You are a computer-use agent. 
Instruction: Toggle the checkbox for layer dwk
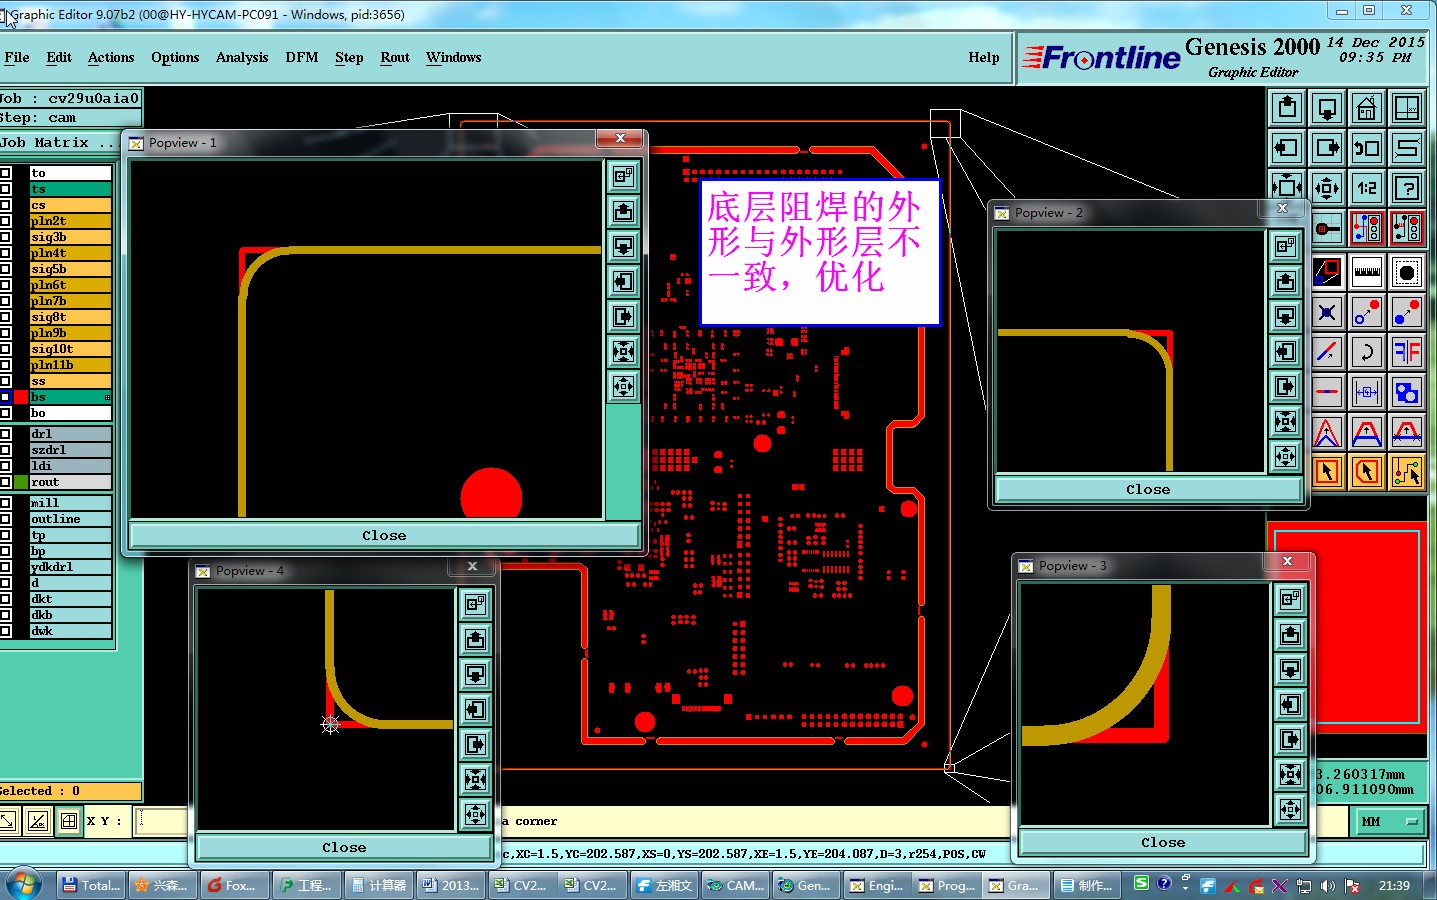click(x=5, y=631)
